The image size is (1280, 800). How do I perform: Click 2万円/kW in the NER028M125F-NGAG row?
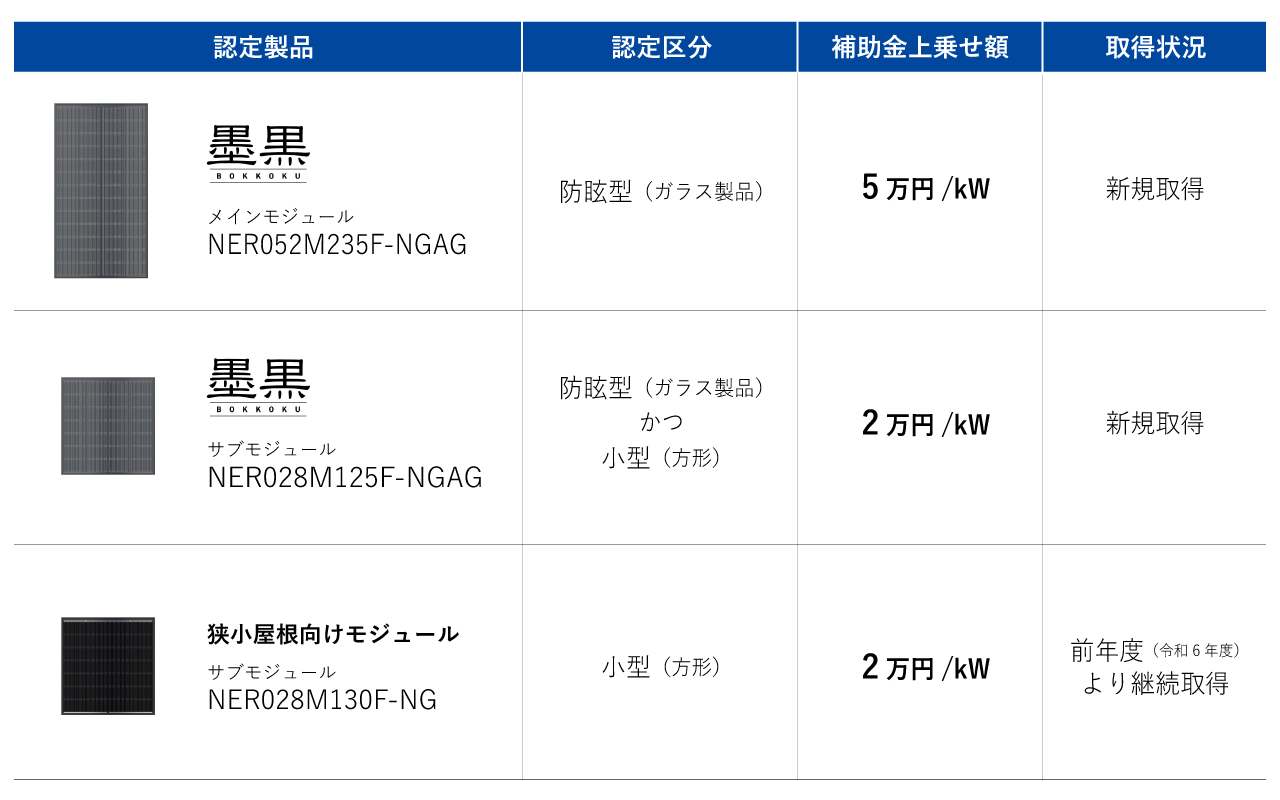925,424
